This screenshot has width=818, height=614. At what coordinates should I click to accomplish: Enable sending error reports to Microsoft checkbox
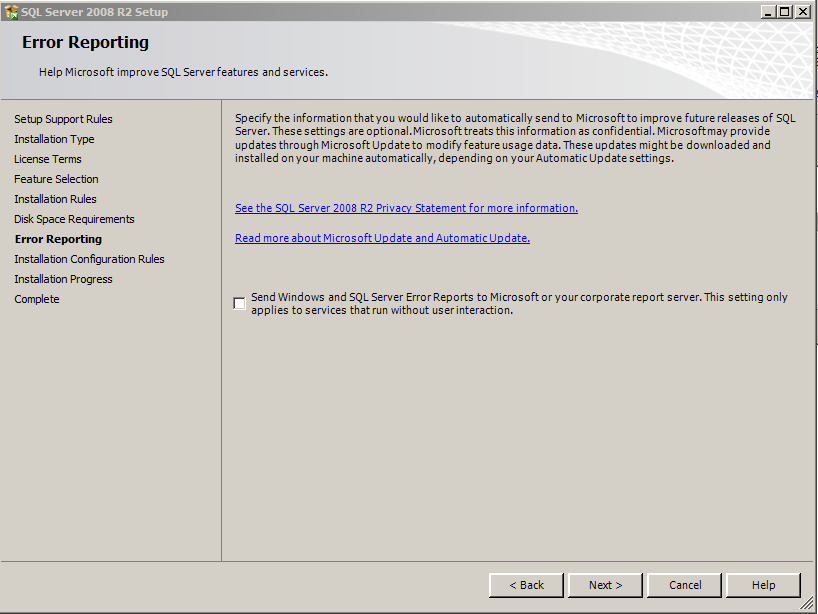click(x=239, y=304)
